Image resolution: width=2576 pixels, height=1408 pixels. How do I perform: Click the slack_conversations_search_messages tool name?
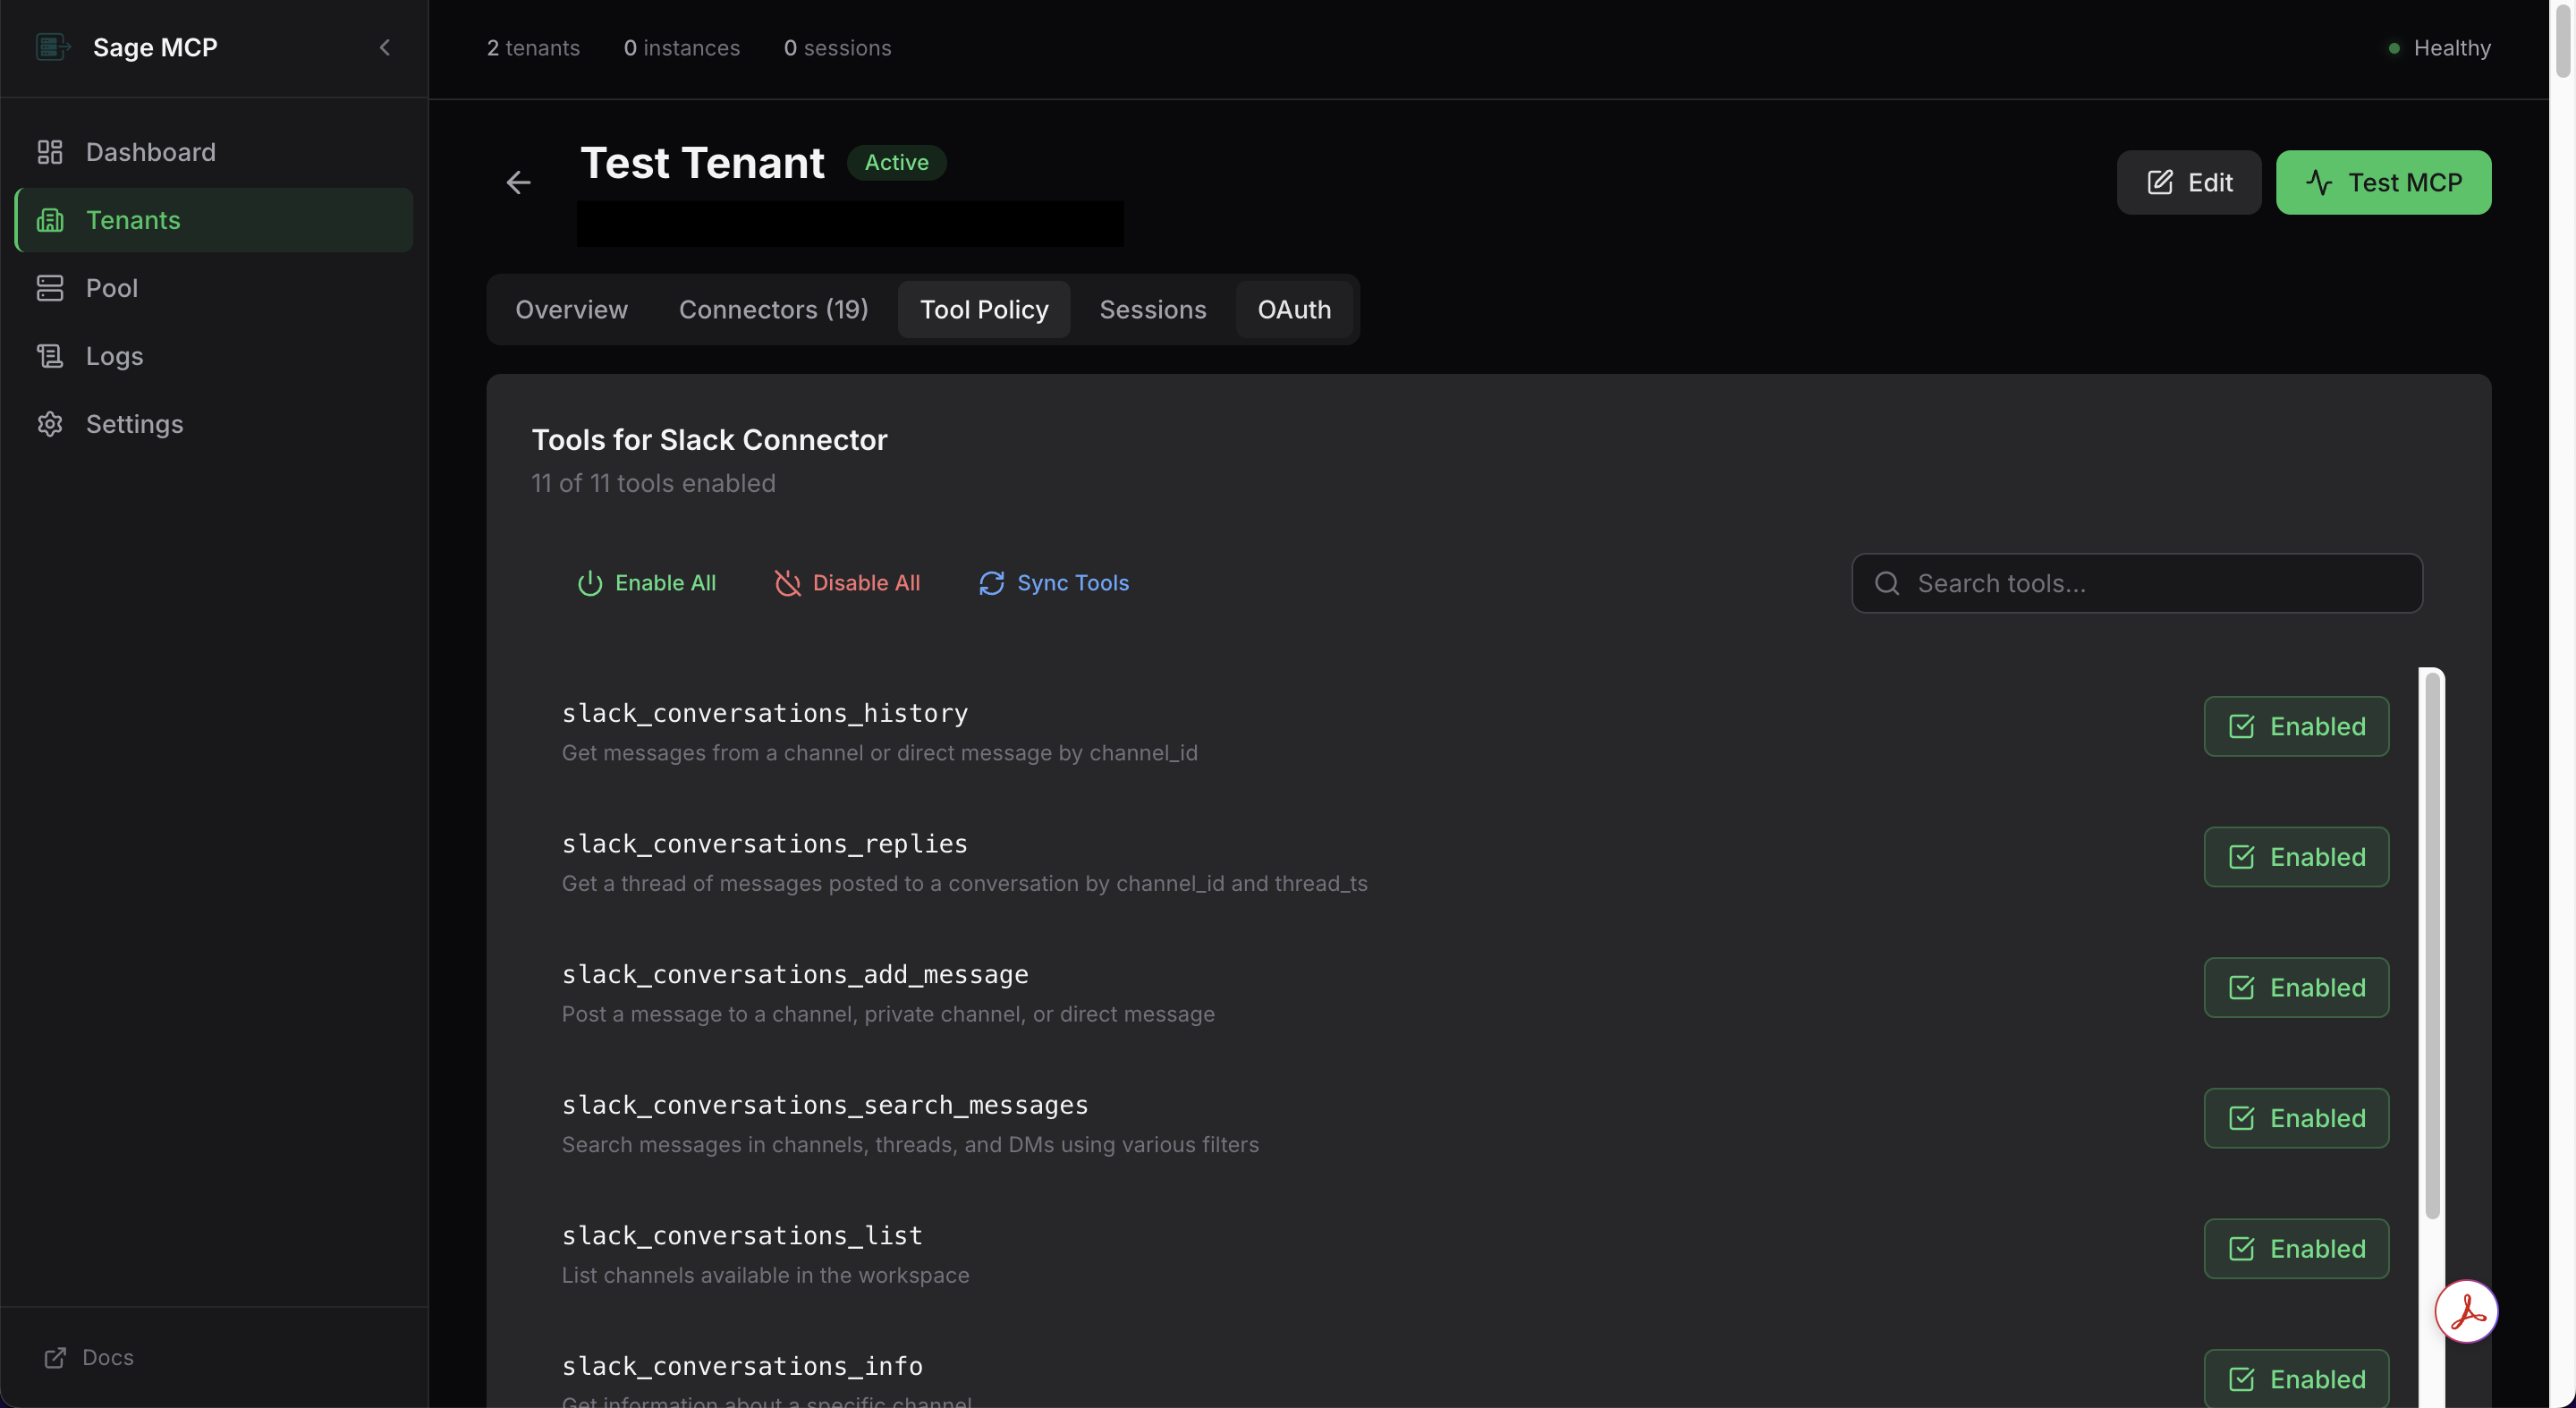[825, 1105]
